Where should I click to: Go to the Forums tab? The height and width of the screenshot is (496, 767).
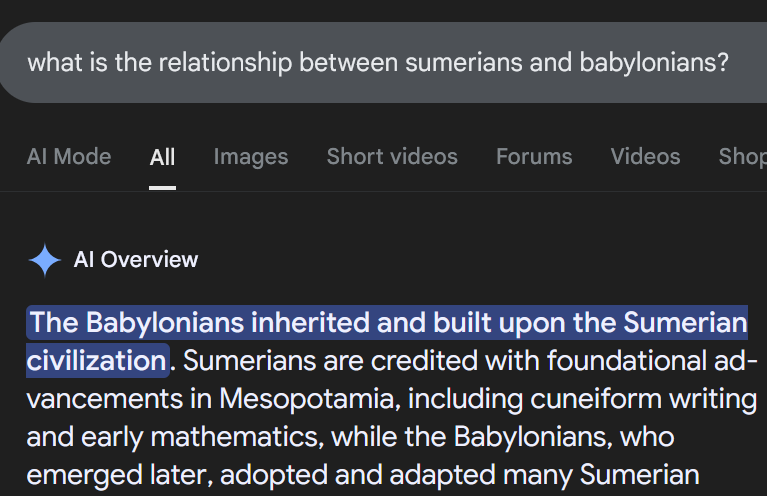pyautogui.click(x=534, y=157)
